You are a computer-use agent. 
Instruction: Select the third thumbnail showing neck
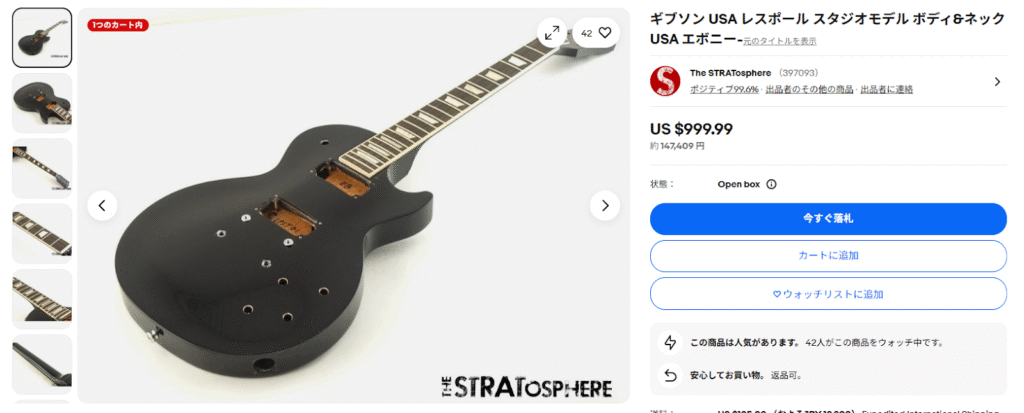tap(42, 169)
